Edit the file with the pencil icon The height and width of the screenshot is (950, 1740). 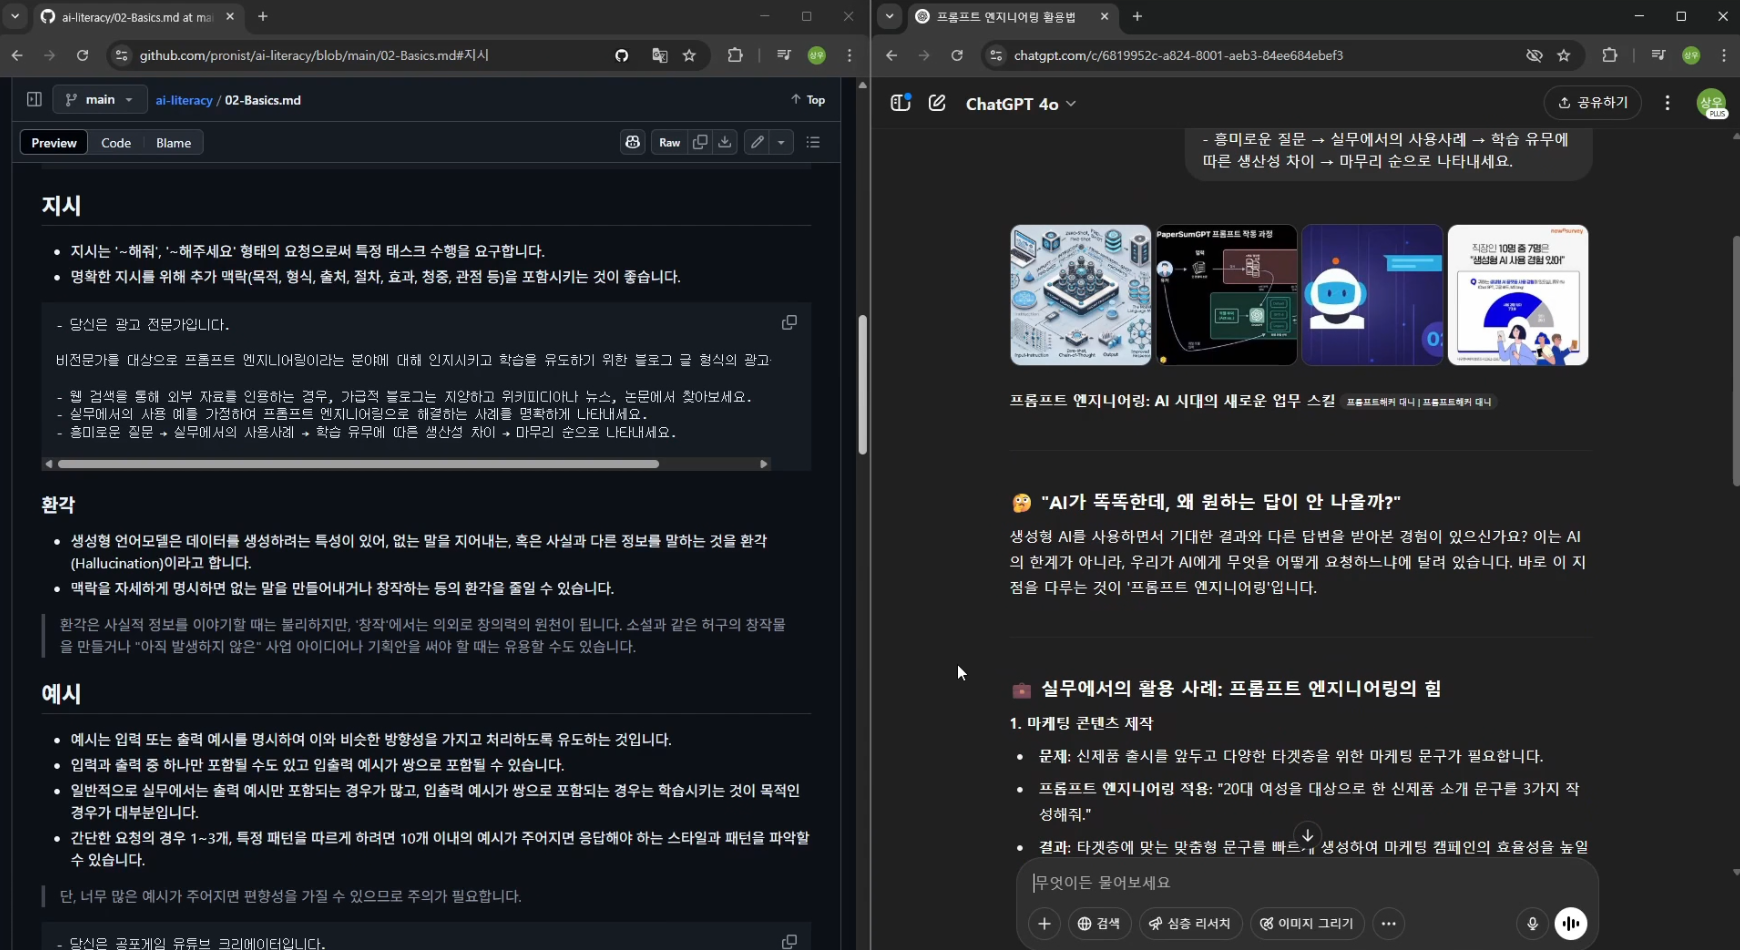click(756, 142)
